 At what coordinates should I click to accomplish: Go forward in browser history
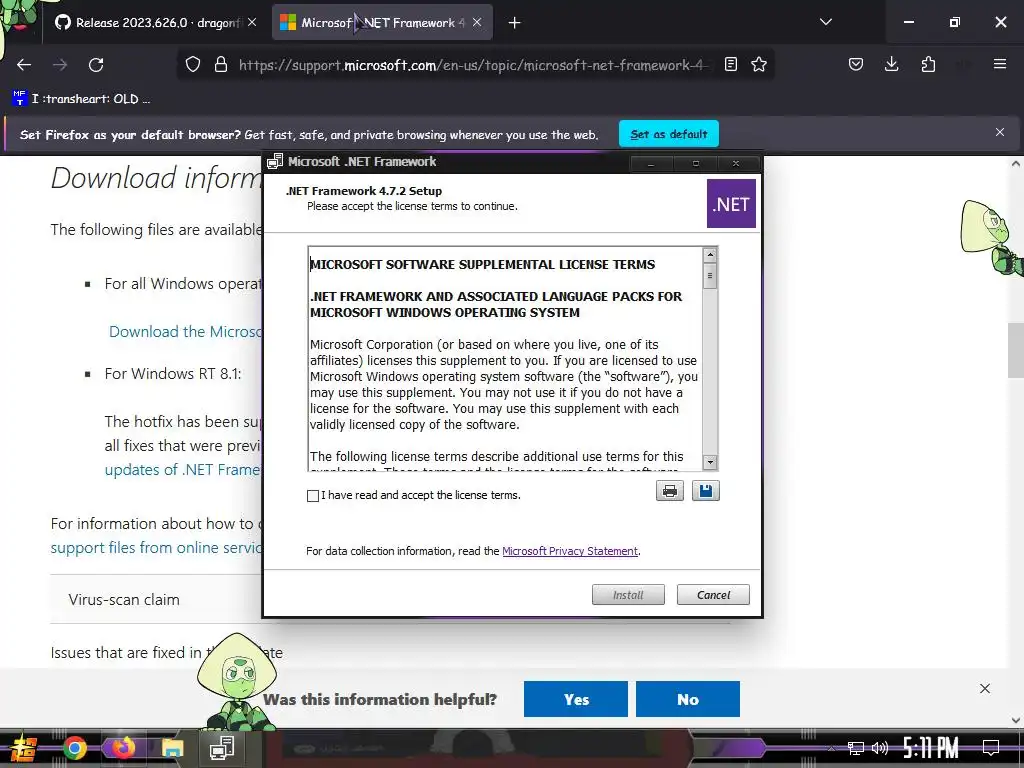[60, 65]
